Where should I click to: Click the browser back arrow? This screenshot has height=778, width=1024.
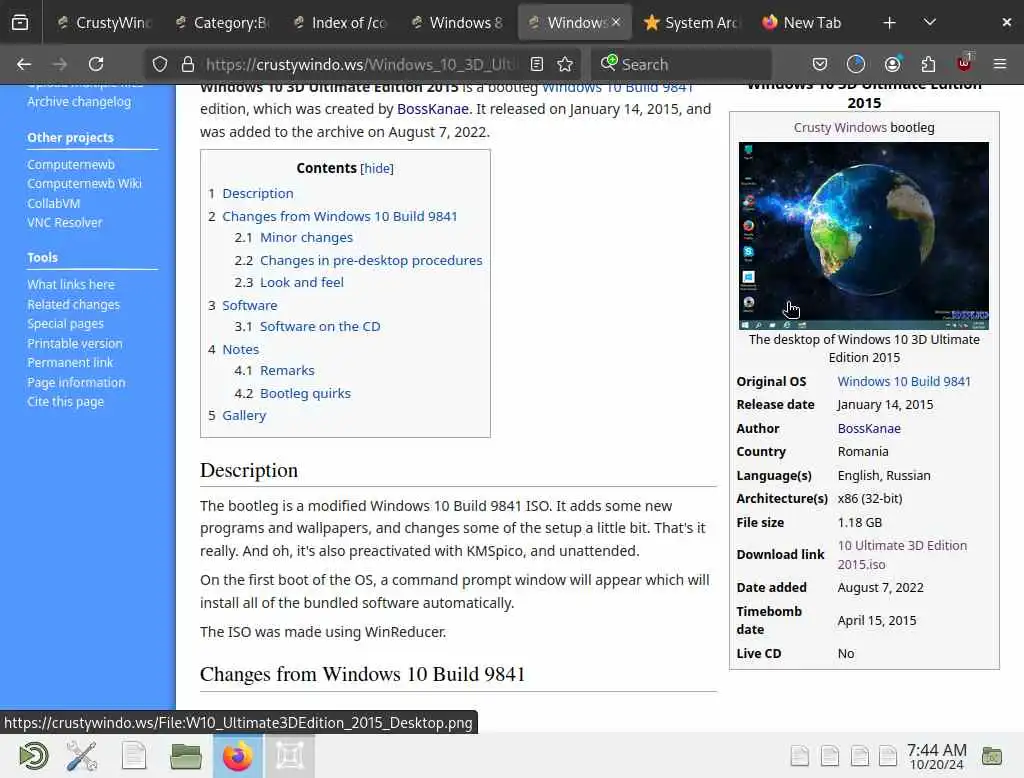click(x=24, y=64)
